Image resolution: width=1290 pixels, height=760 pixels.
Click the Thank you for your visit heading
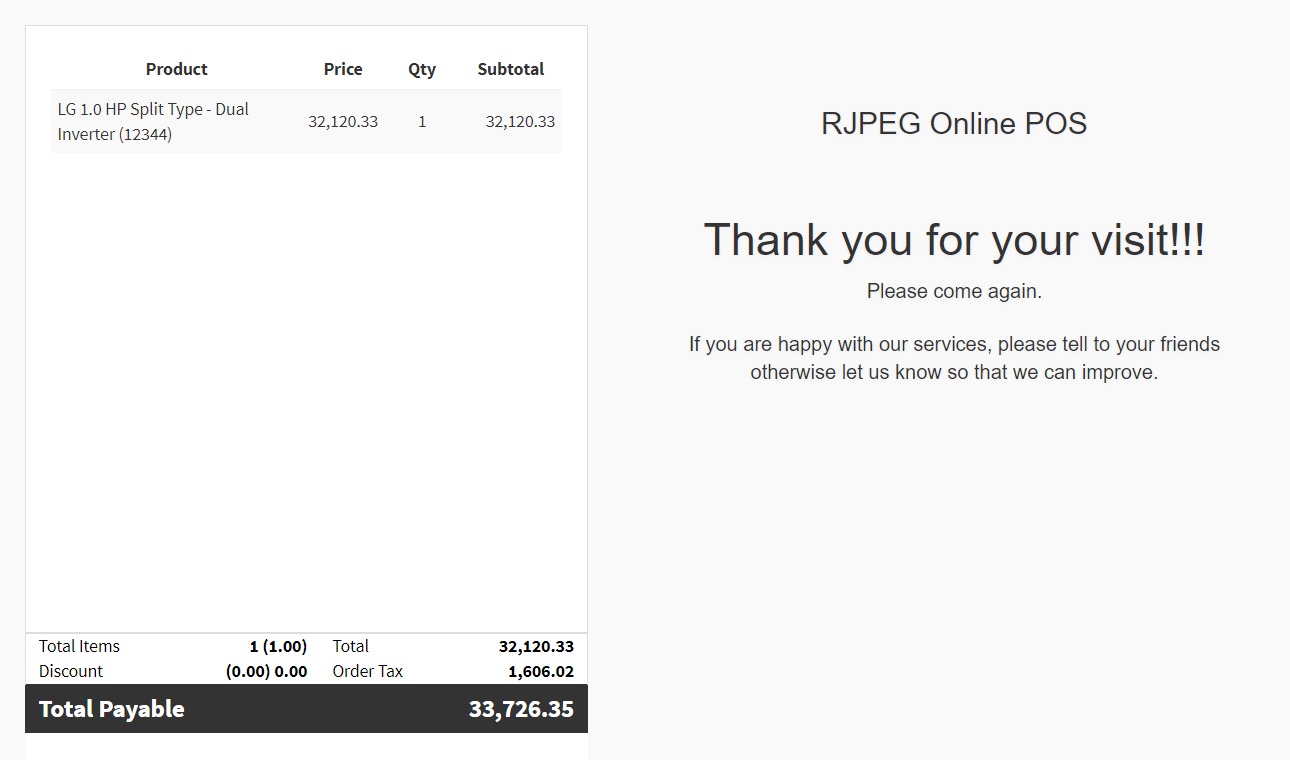click(x=954, y=240)
